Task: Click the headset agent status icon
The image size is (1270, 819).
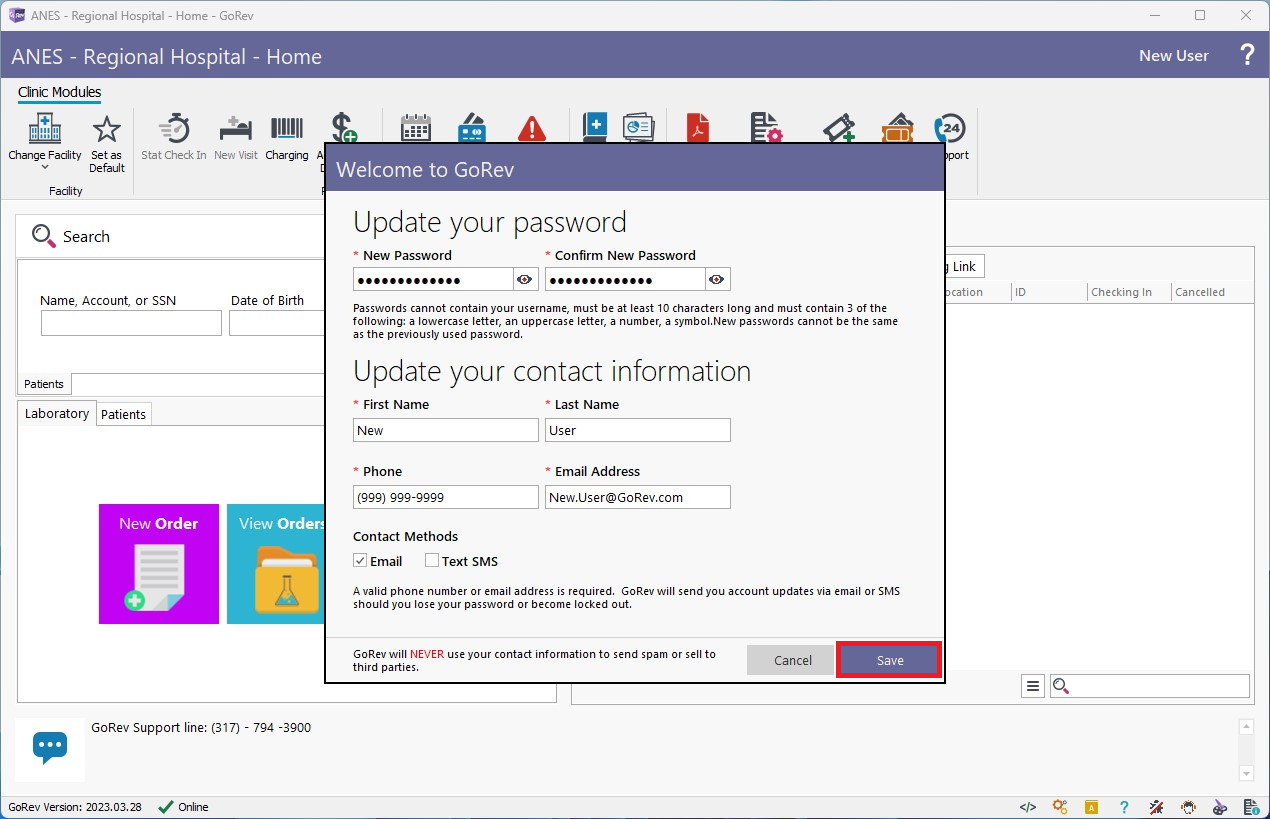Action: [x=1188, y=807]
